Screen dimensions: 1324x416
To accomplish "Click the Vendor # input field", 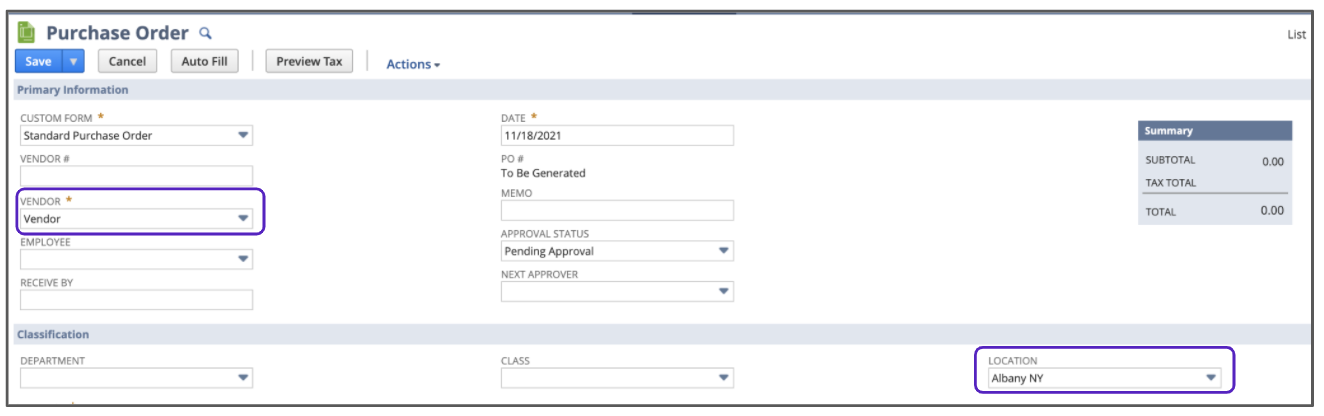I will (x=136, y=176).
